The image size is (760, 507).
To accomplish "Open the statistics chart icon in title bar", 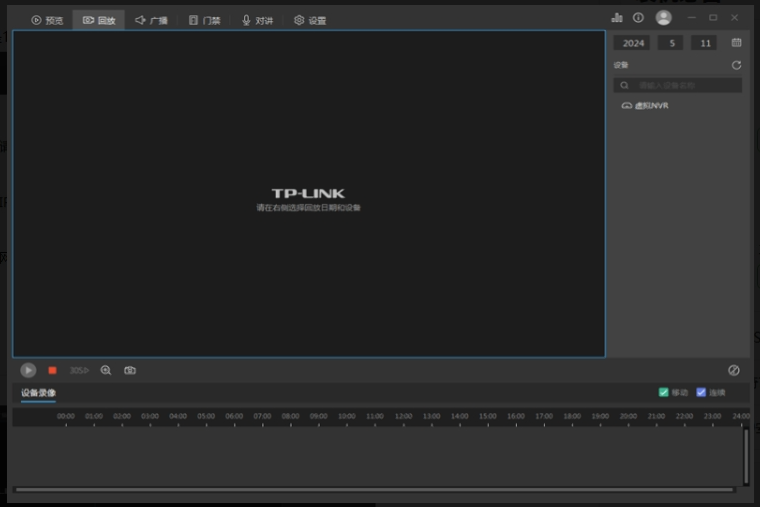I will (616, 18).
